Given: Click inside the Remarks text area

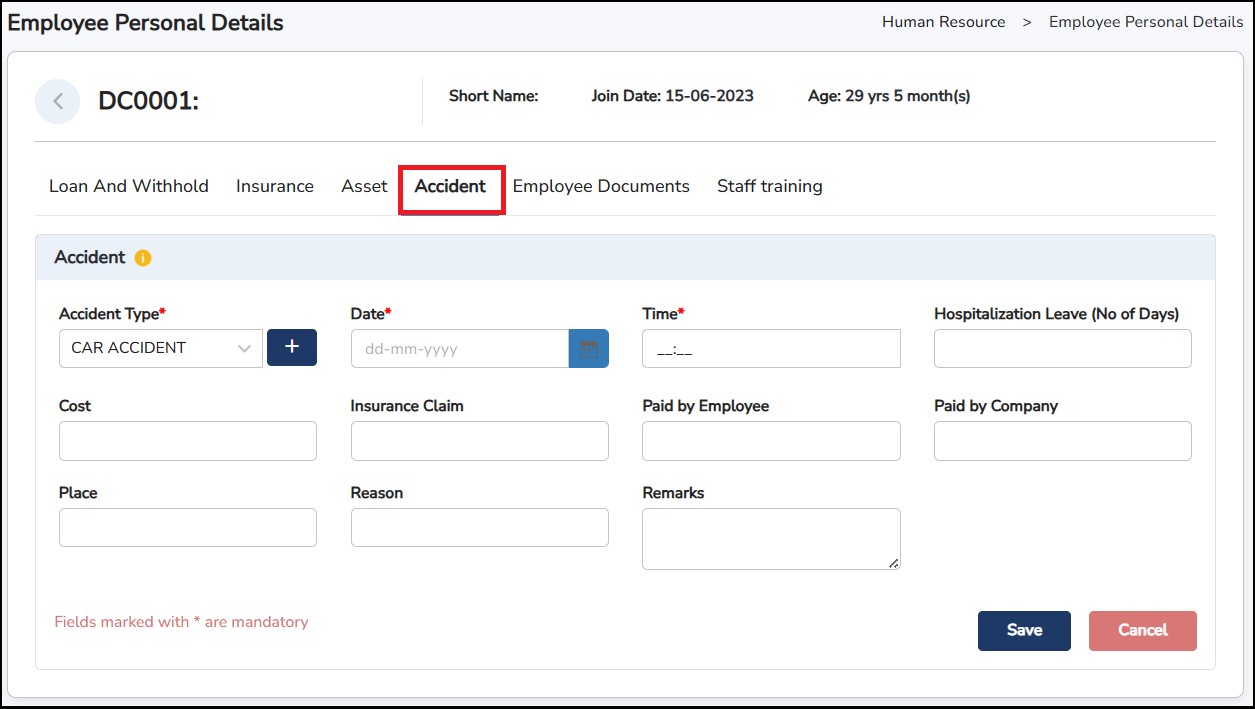Looking at the screenshot, I should click(771, 539).
